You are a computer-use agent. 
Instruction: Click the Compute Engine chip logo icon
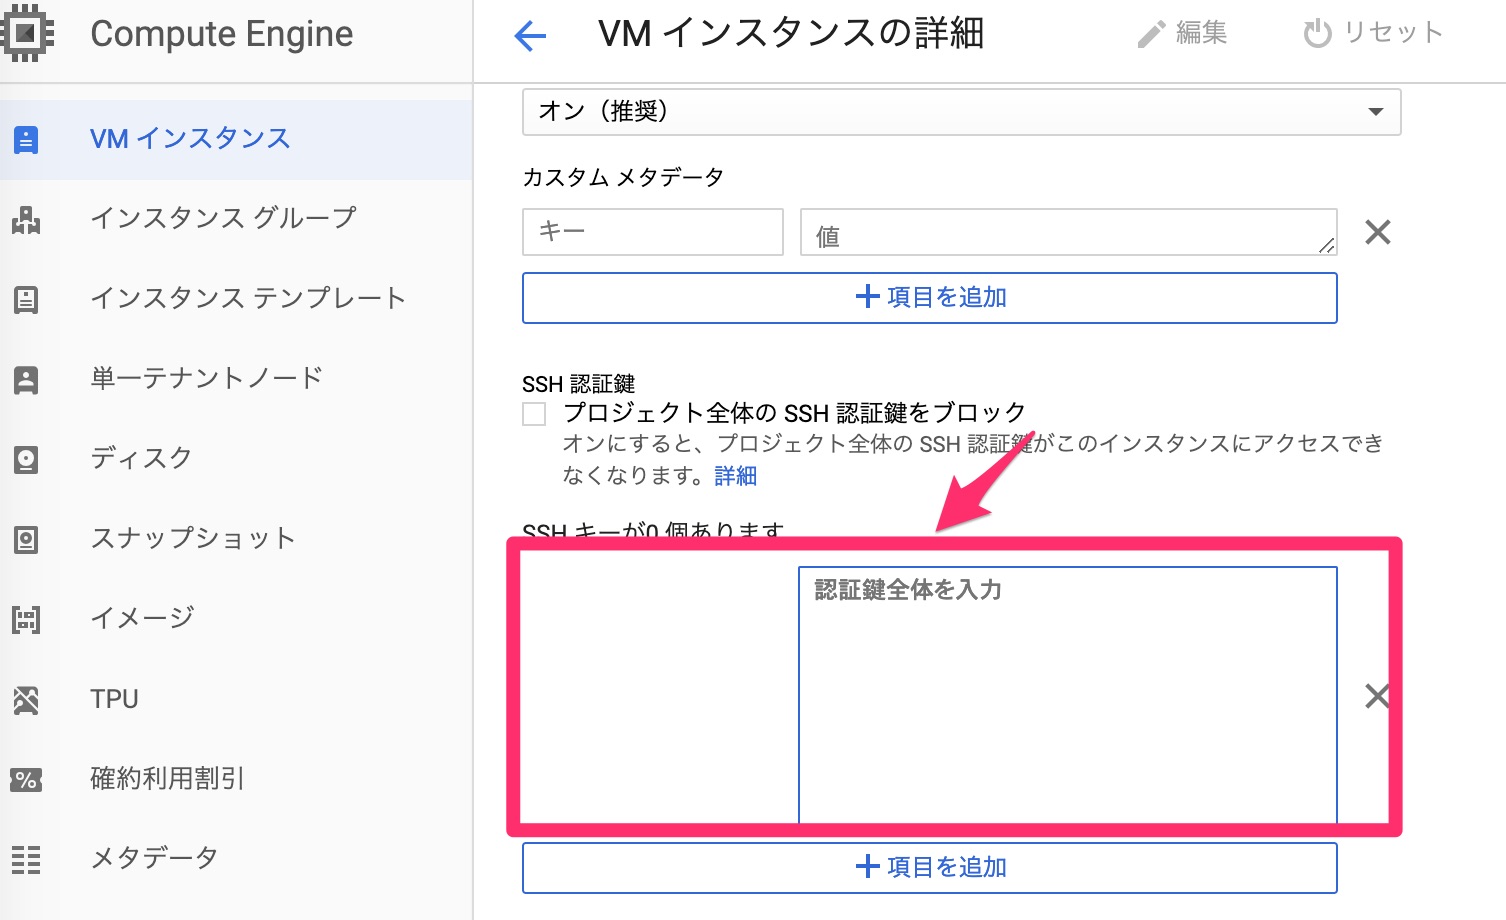[x=26, y=33]
